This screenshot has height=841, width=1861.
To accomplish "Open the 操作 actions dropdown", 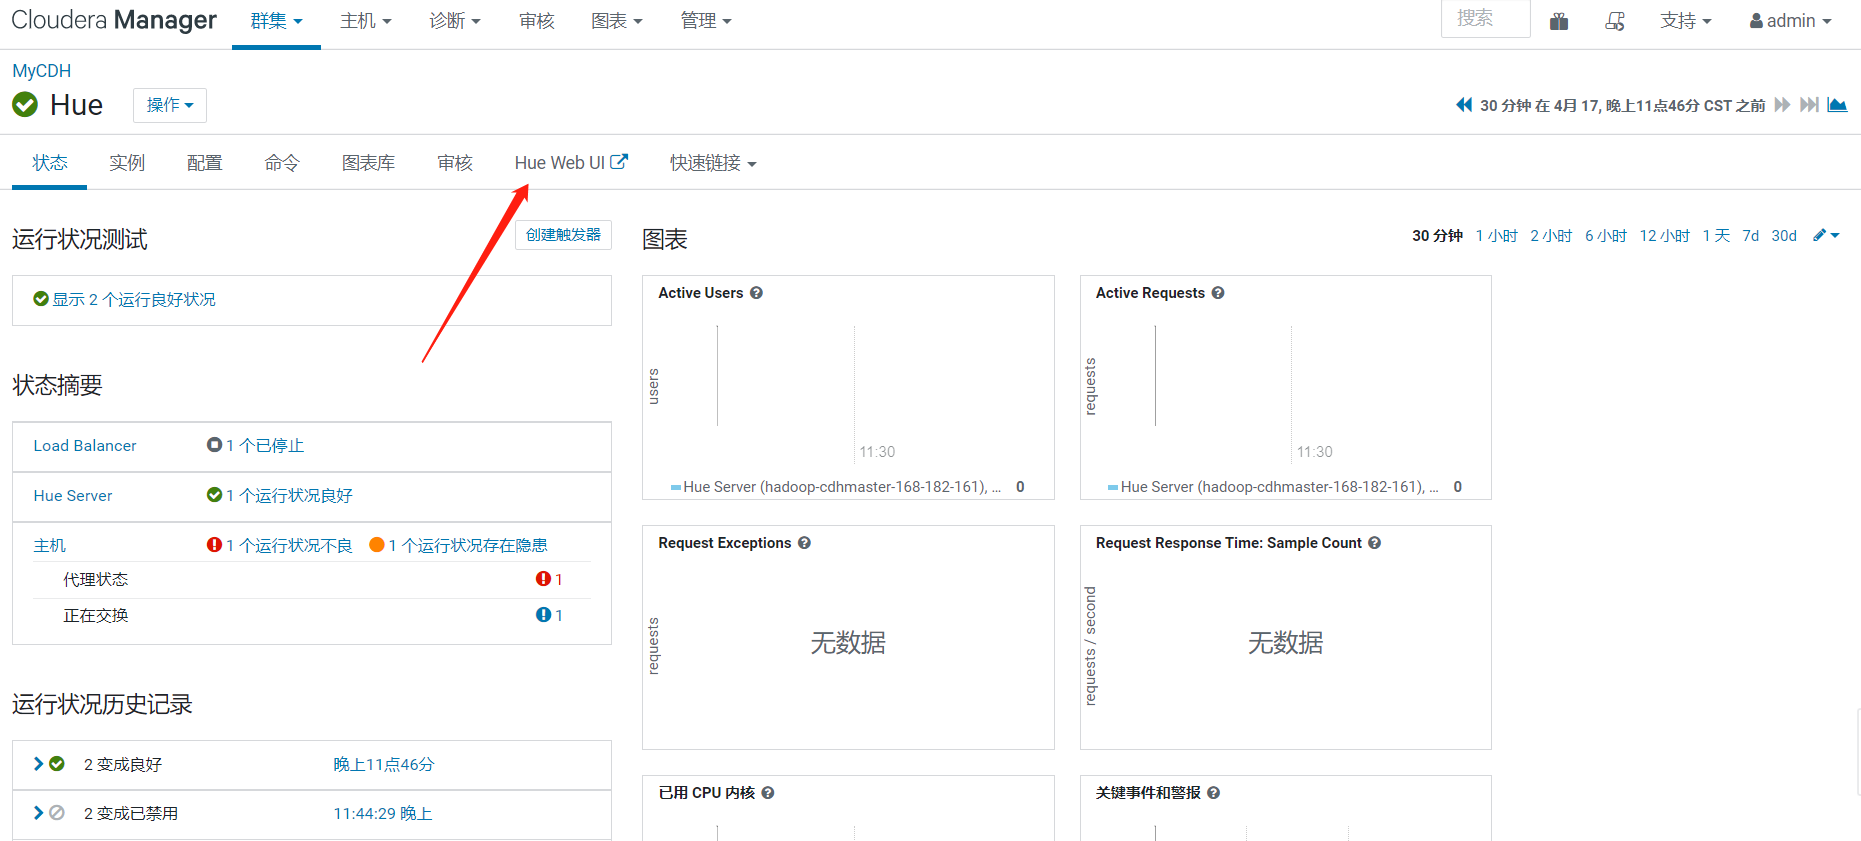I will pyautogui.click(x=170, y=105).
